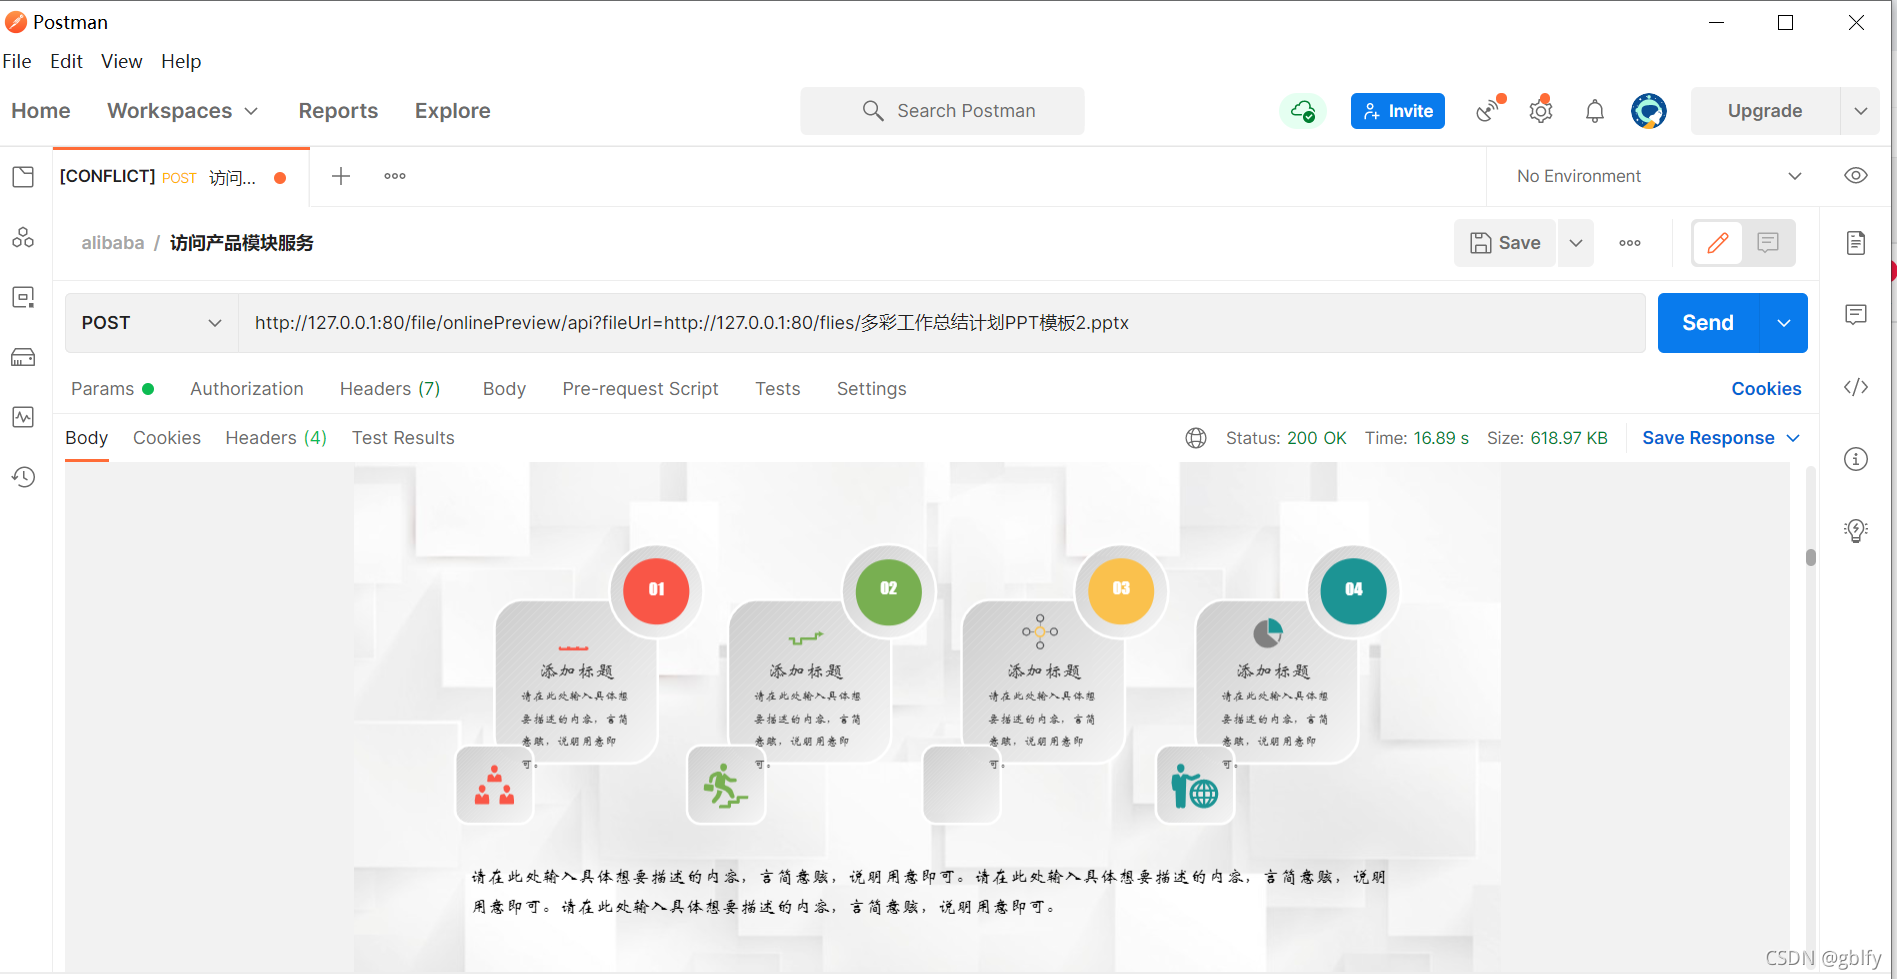Open the Documentation panel
The width and height of the screenshot is (1897, 979).
coord(1856,242)
